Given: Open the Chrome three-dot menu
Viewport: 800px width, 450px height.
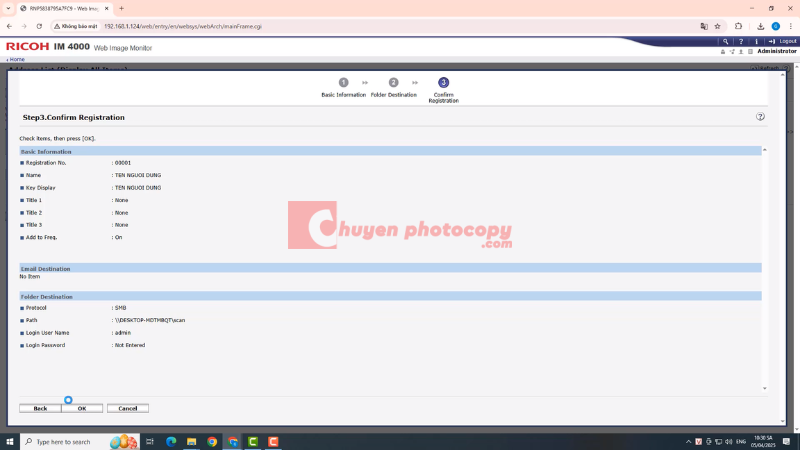Looking at the screenshot, I should point(791,27).
